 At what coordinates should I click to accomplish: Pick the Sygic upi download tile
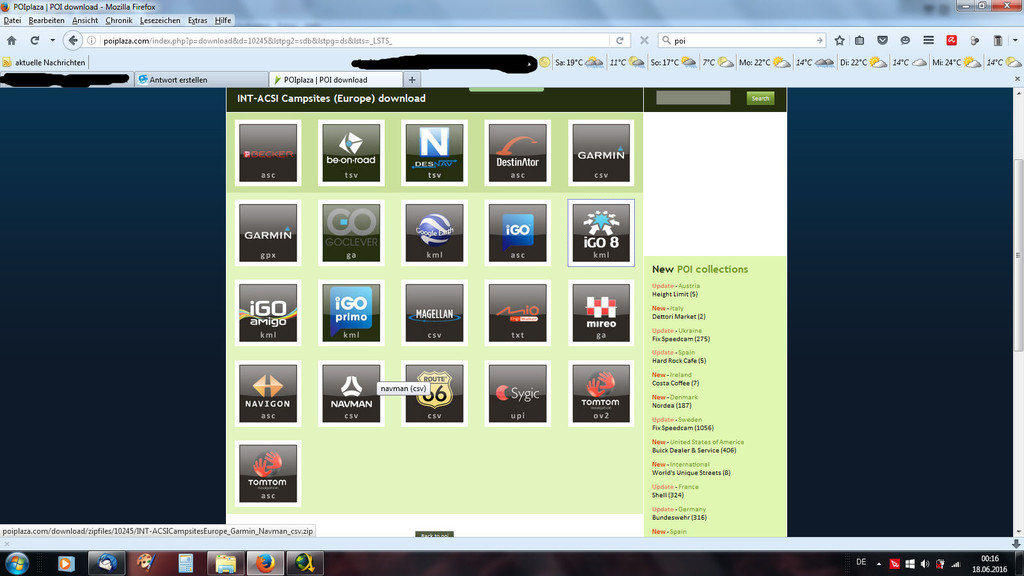point(518,393)
